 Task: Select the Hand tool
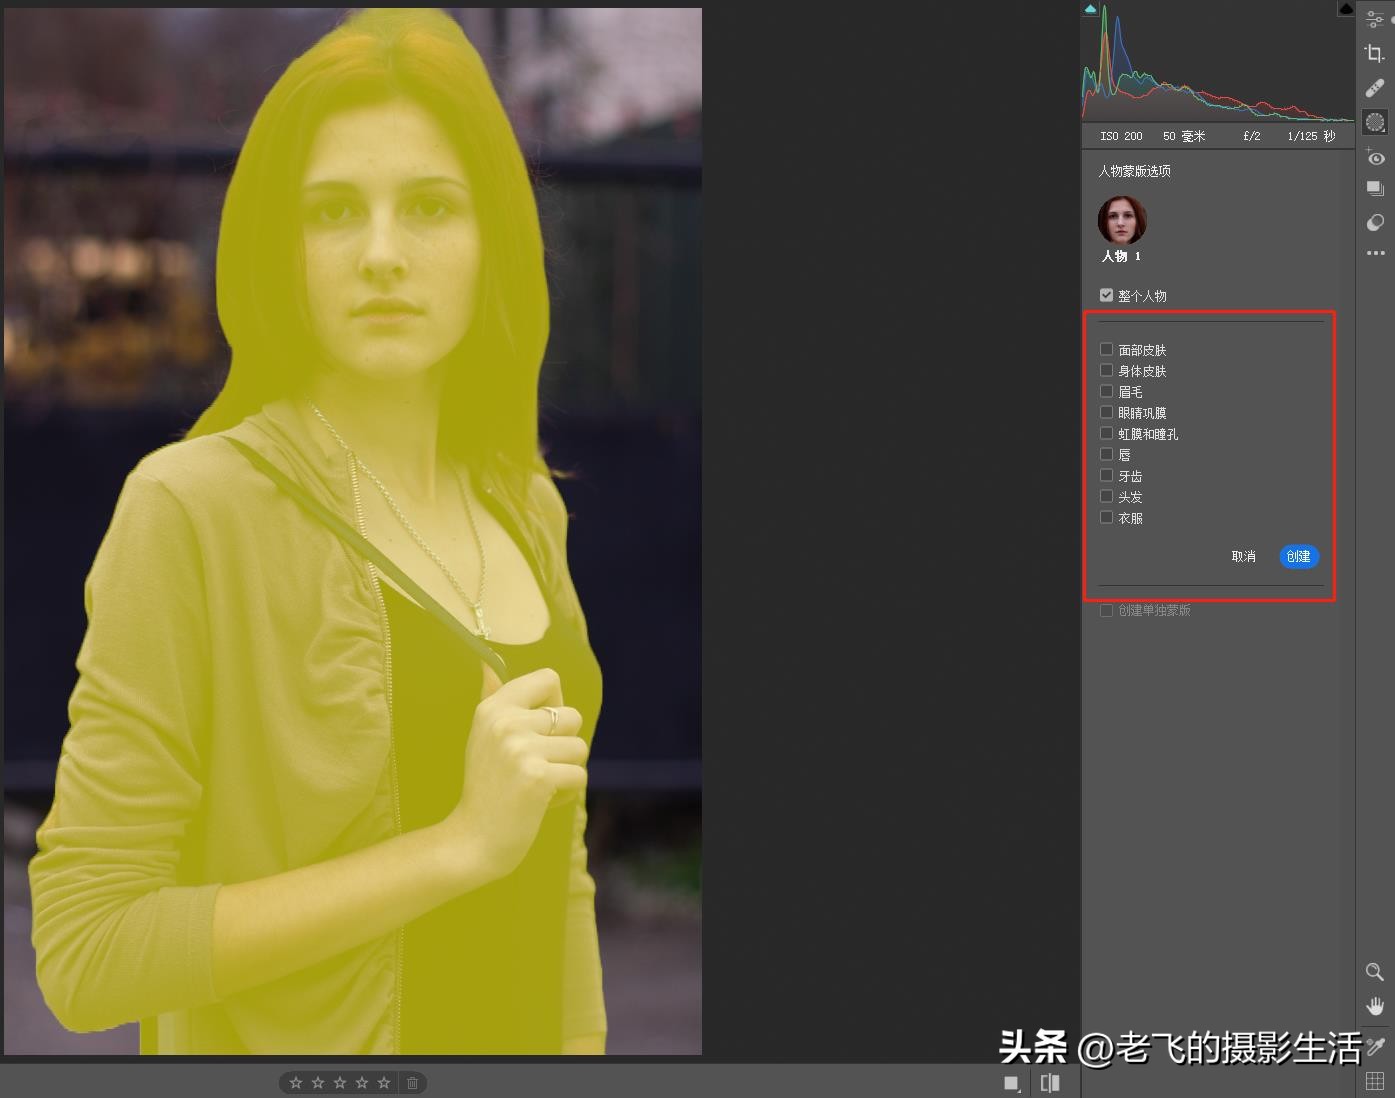(1375, 1005)
